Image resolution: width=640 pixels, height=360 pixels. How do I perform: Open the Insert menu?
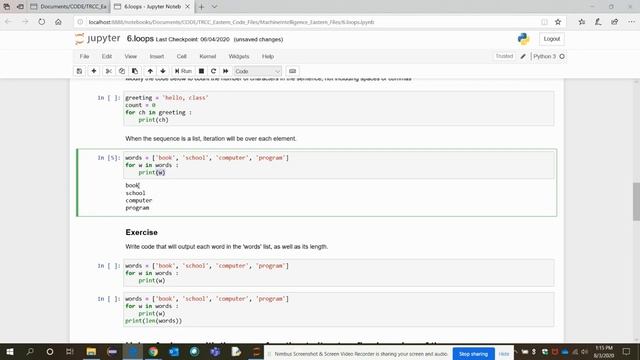point(157,56)
